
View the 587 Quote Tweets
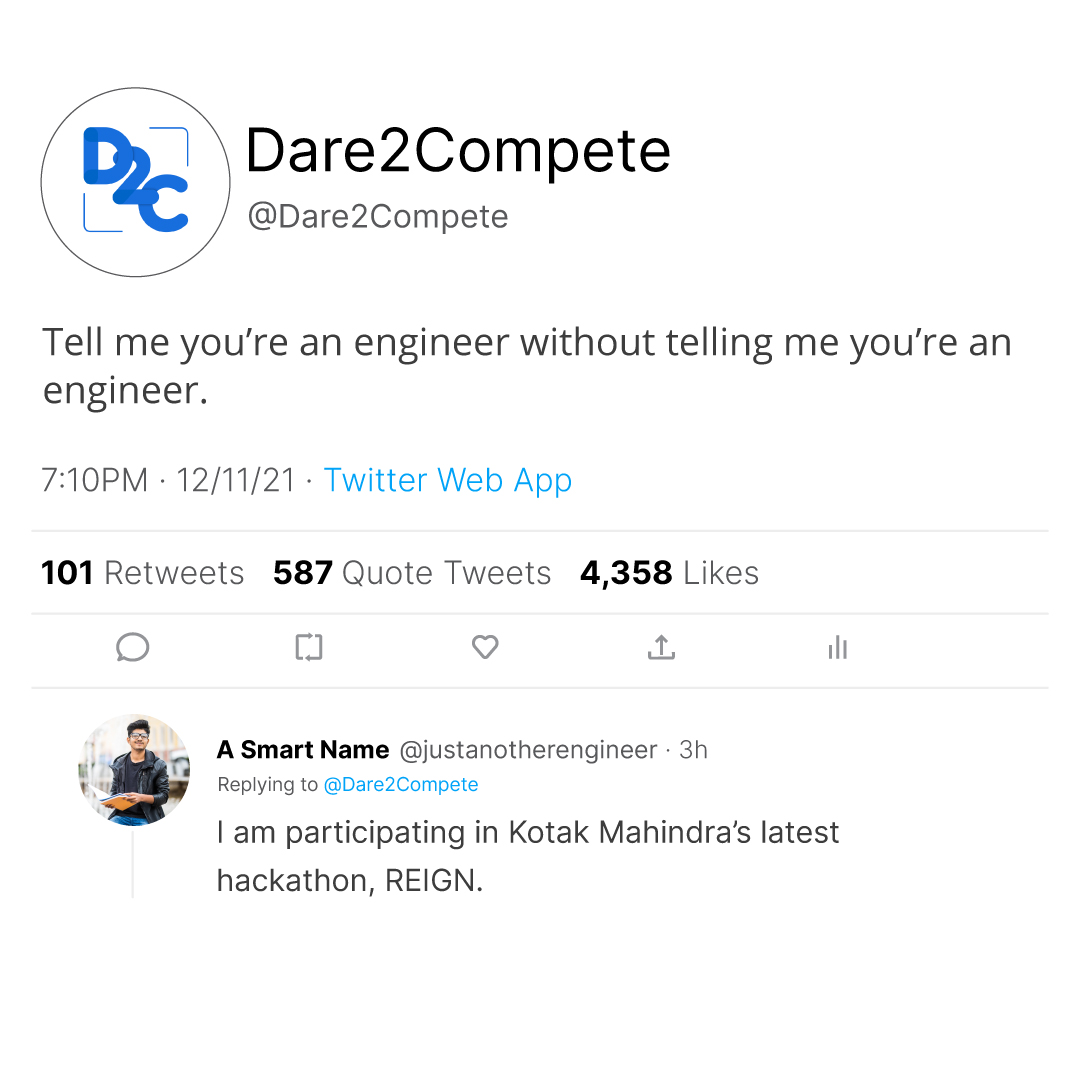412,573
